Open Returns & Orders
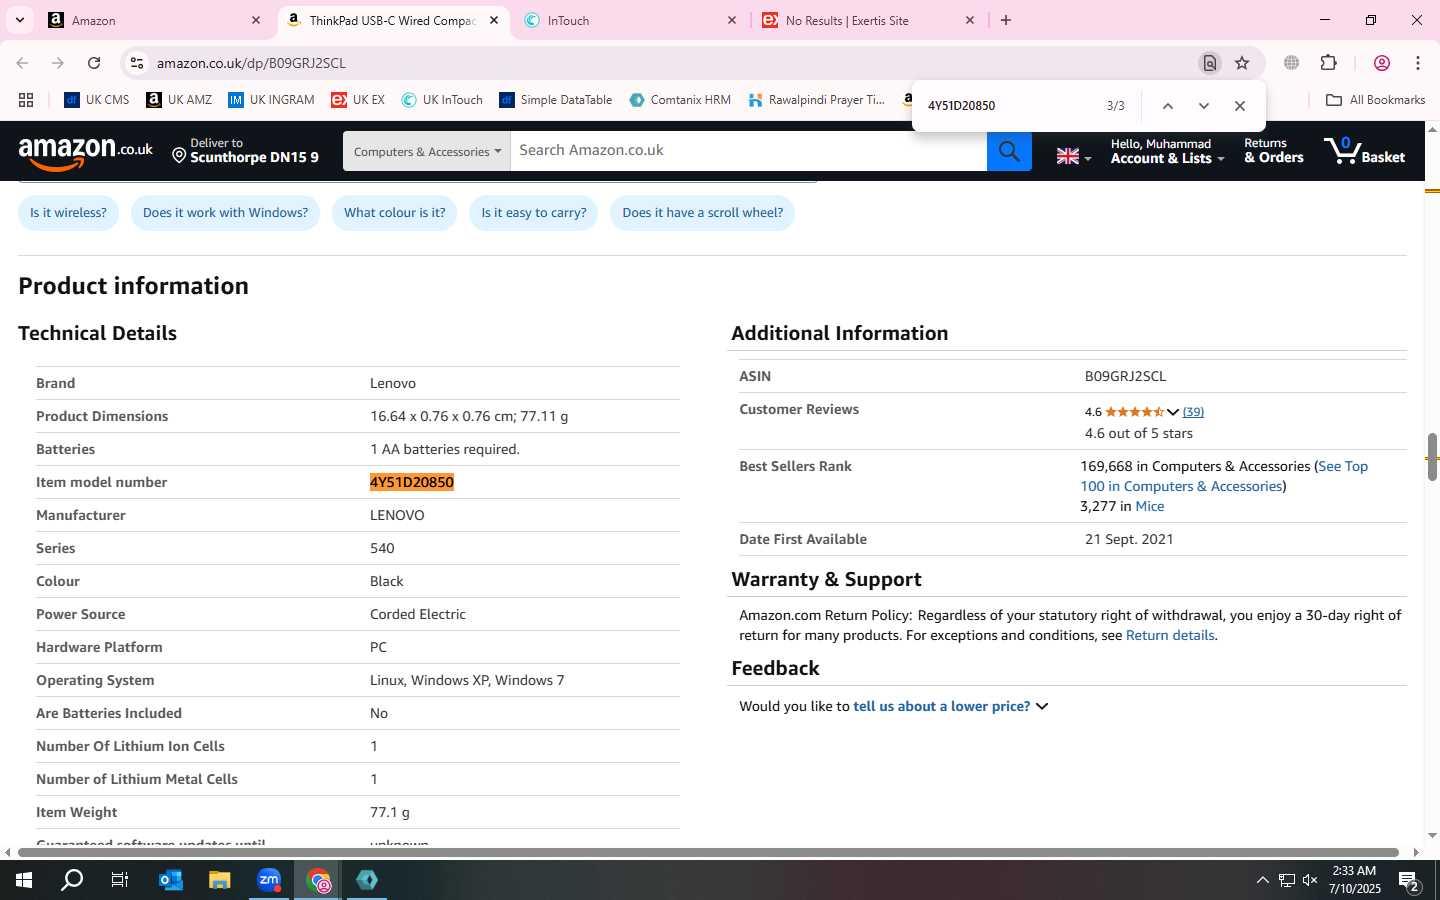The height and width of the screenshot is (900, 1440). tap(1274, 151)
